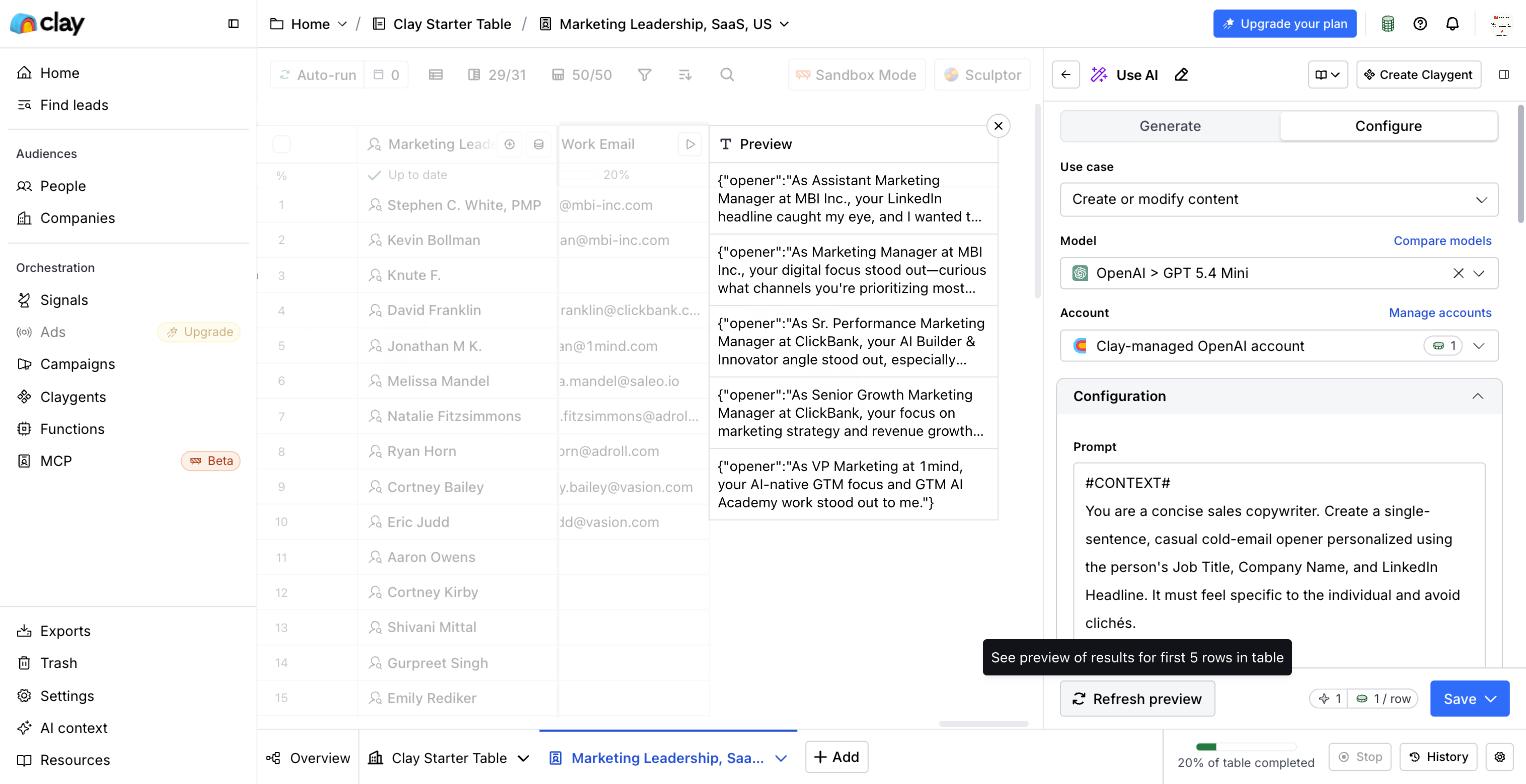Click Upgrade your plan button
This screenshot has width=1526, height=784.
coord(1284,24)
